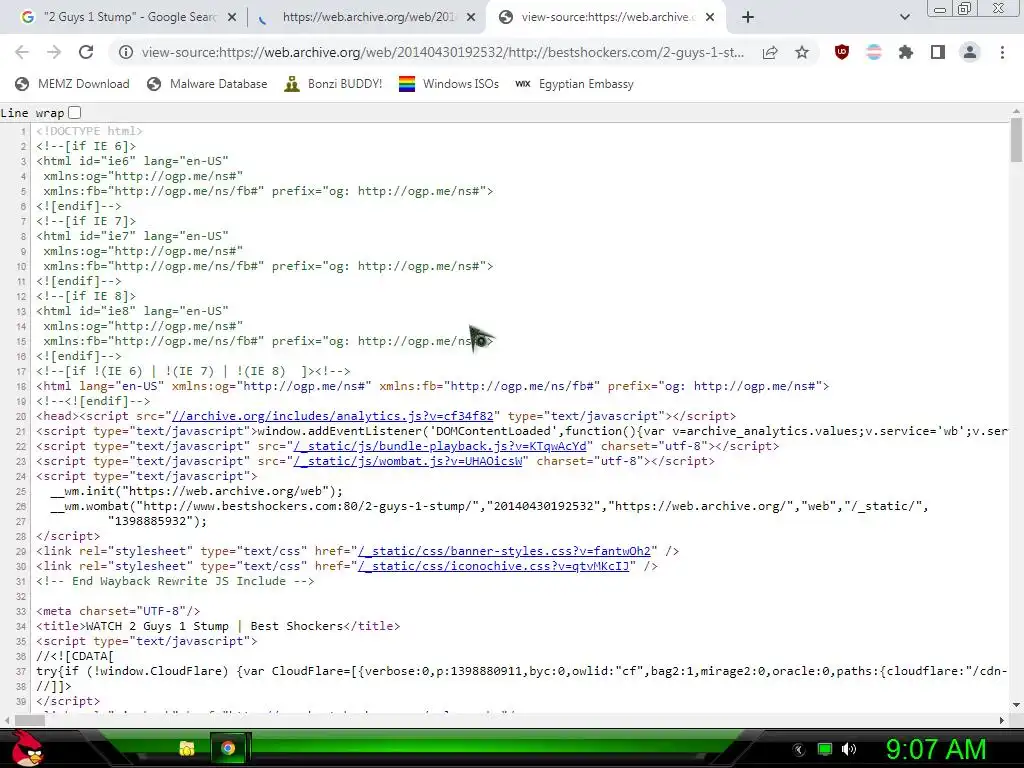
Task: Click the 9:07 AM taskbar clock
Action: click(x=936, y=750)
